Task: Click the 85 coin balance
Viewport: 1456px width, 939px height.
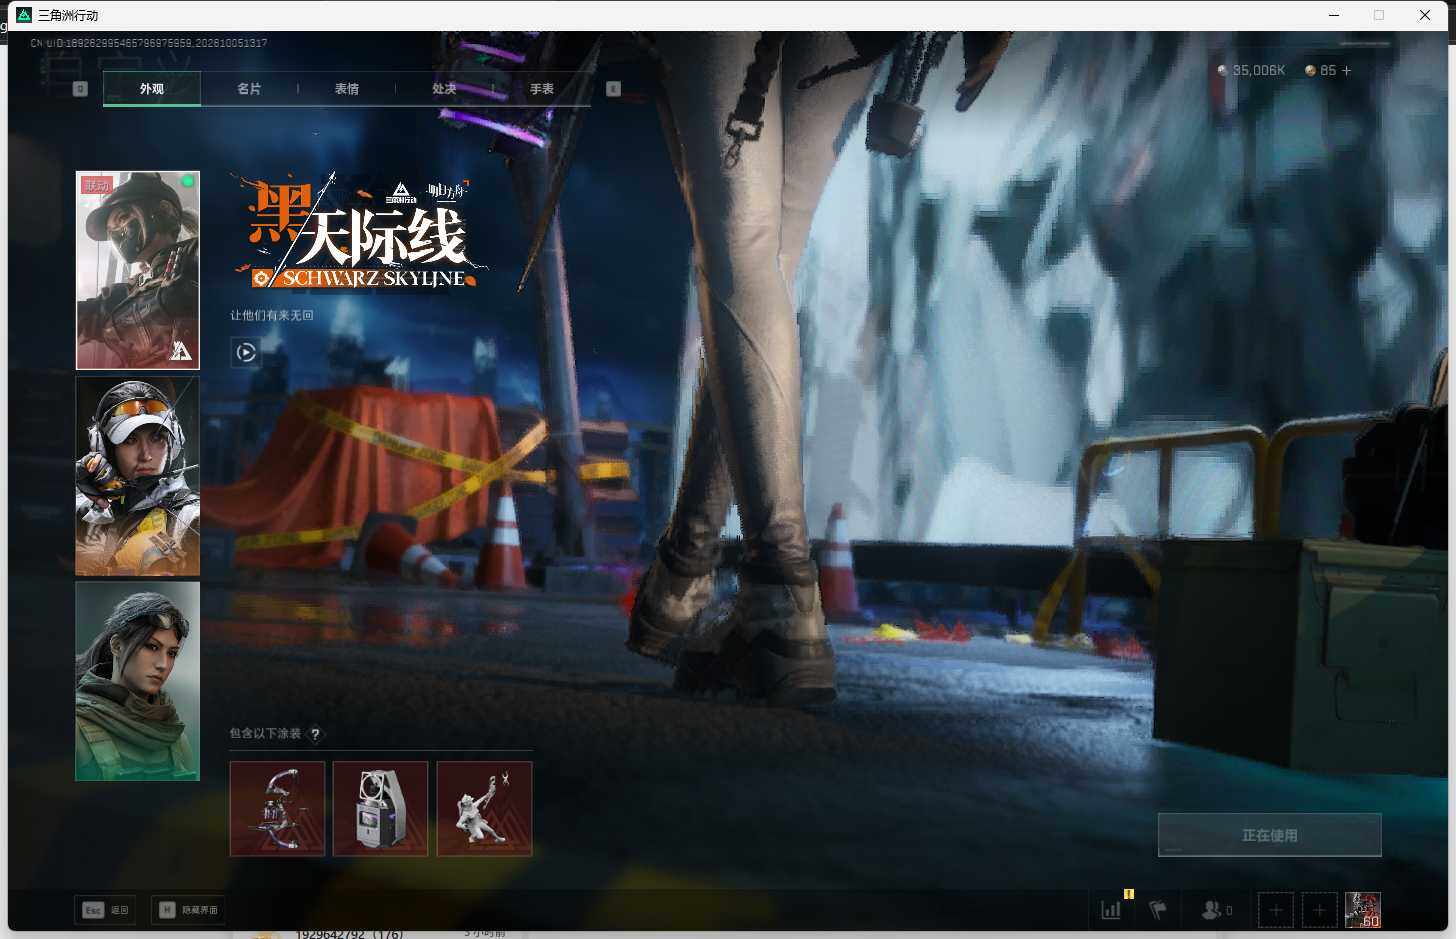Action: click(1321, 71)
